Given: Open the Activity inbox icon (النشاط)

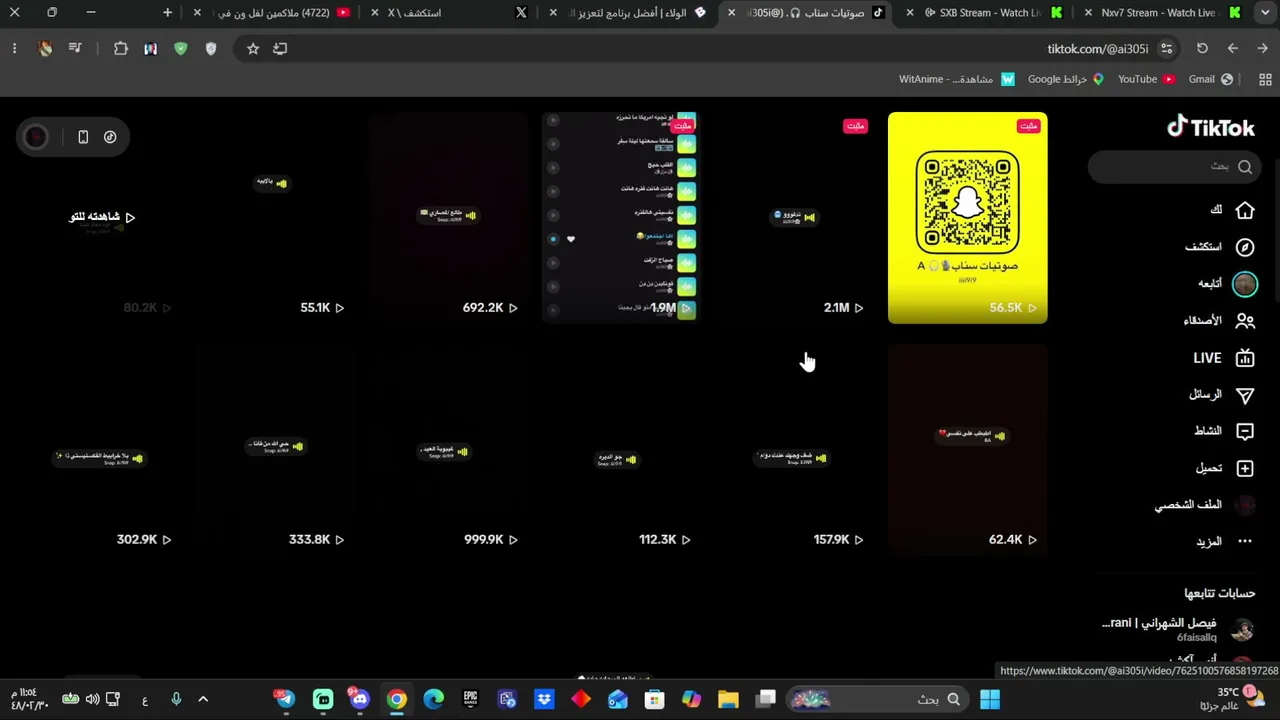Looking at the screenshot, I should (1245, 431).
